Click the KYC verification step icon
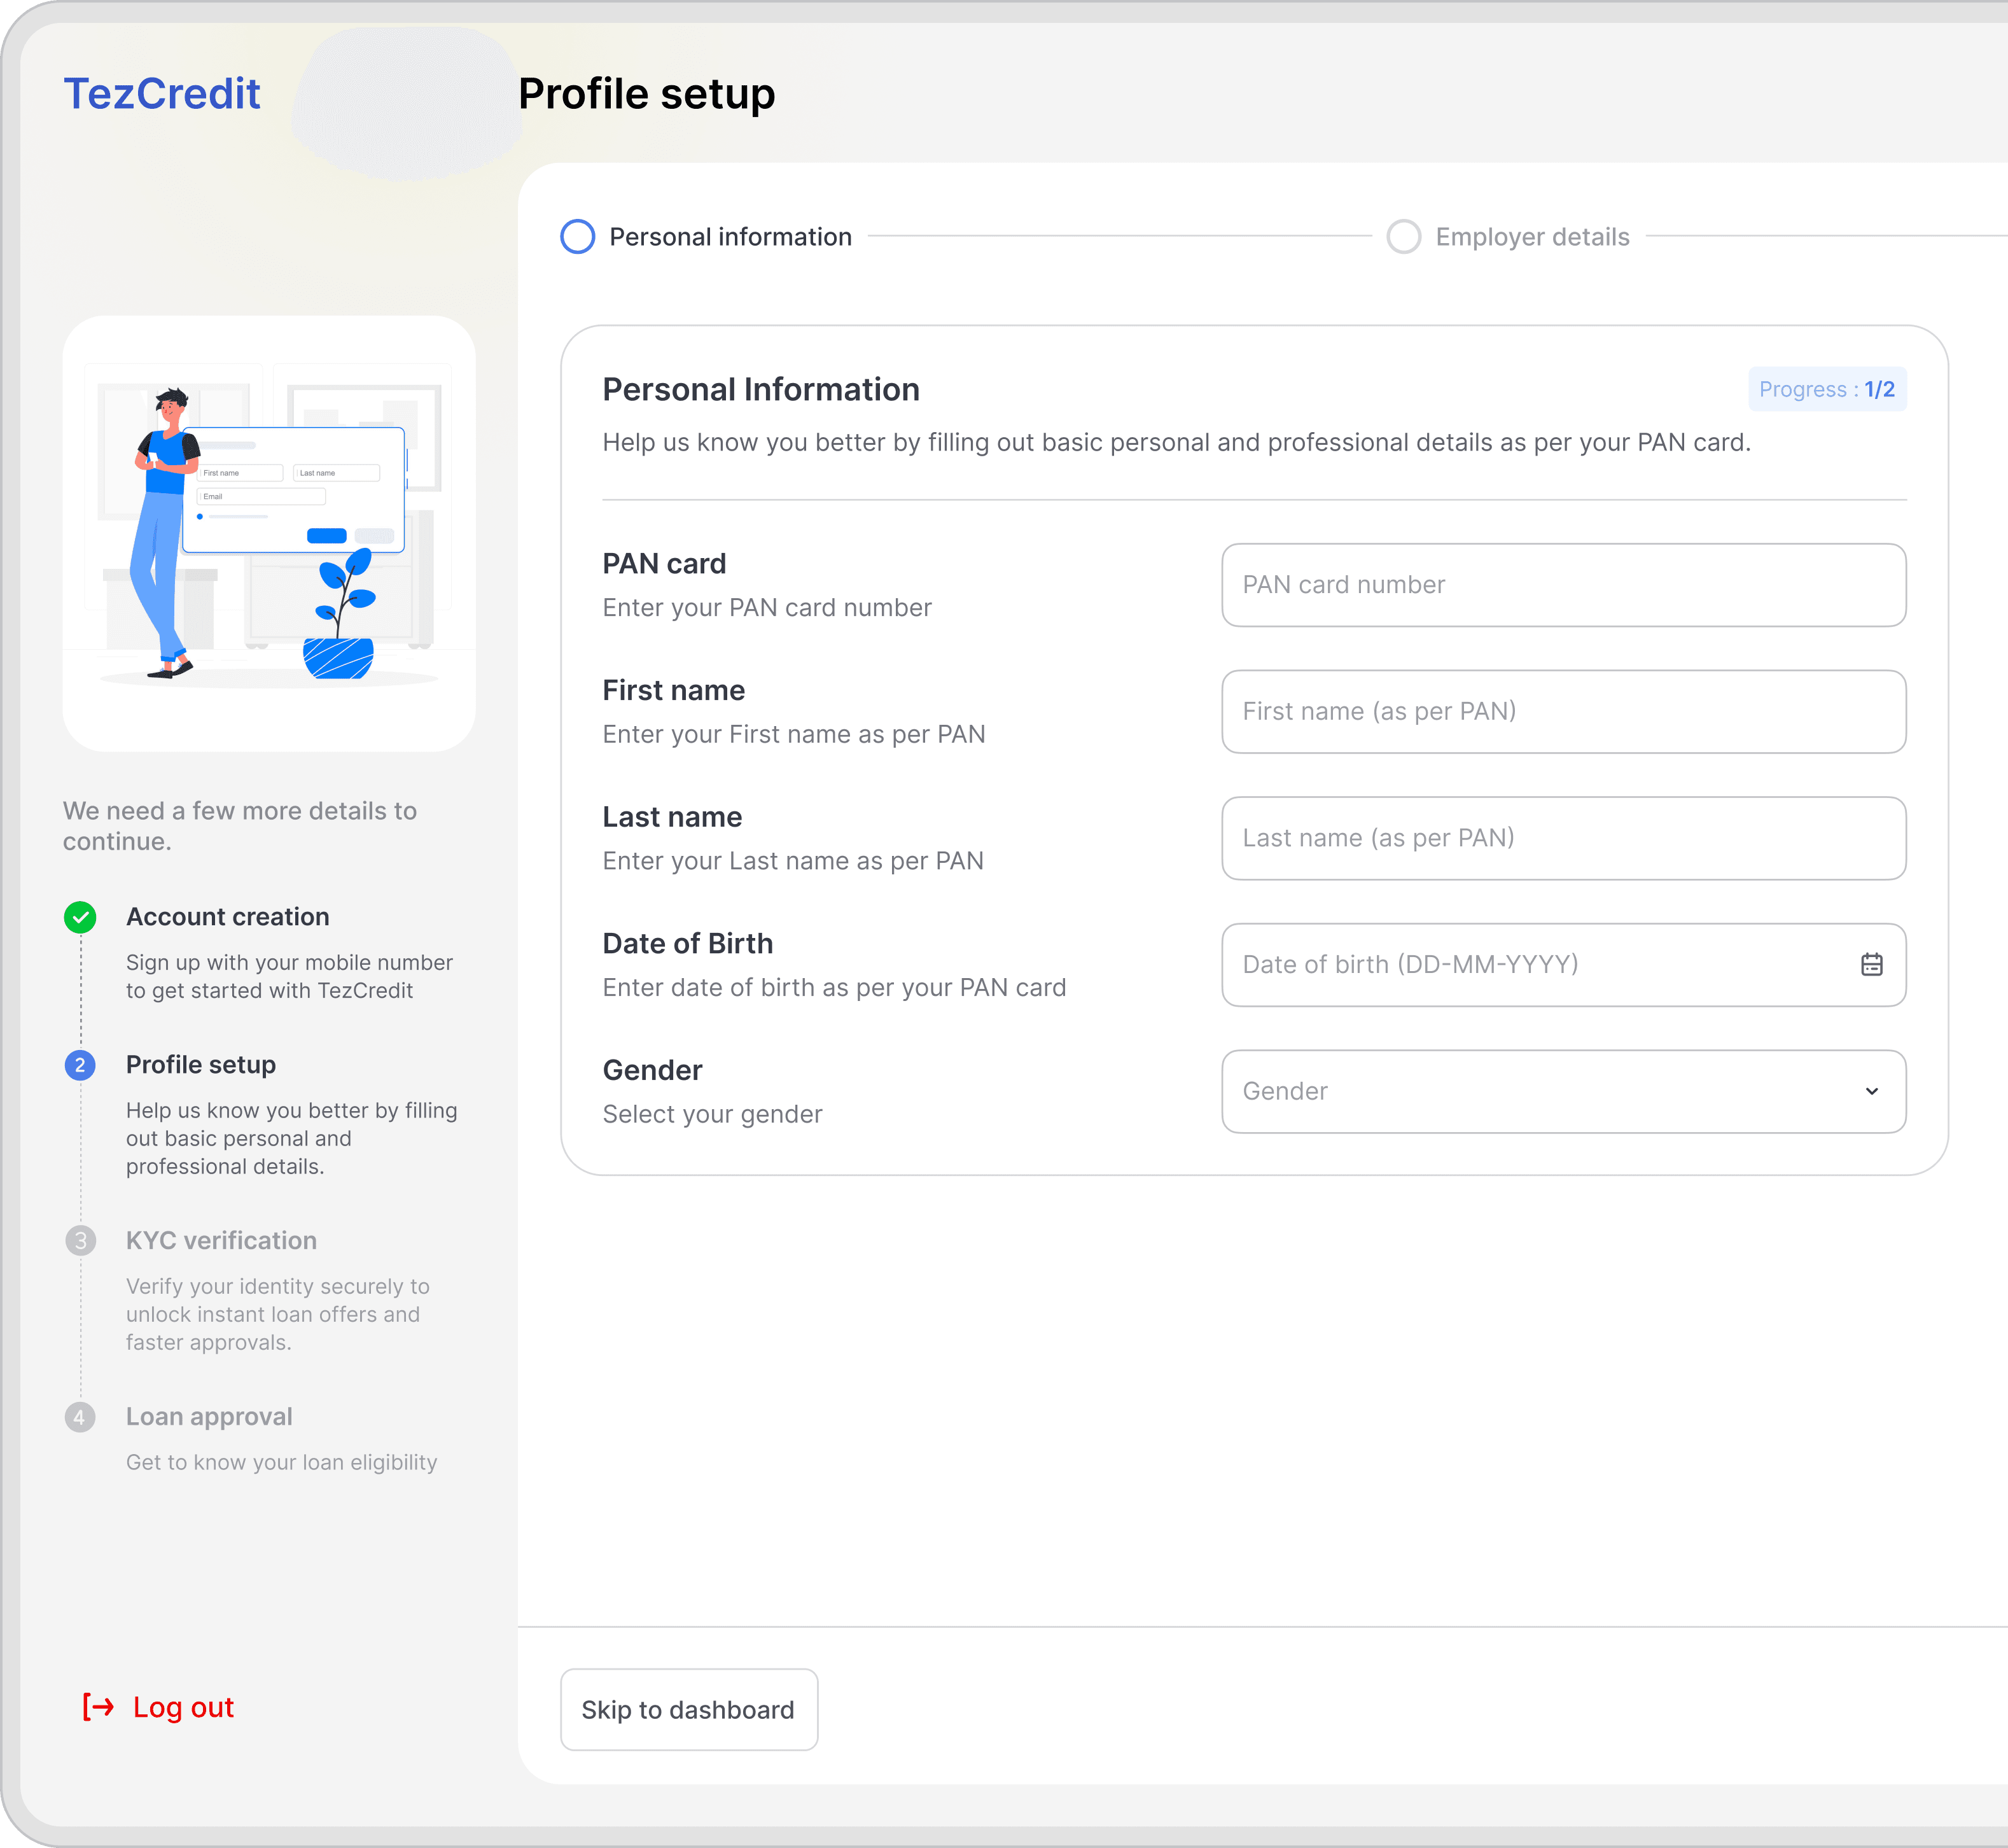2008x1848 pixels. (80, 1241)
